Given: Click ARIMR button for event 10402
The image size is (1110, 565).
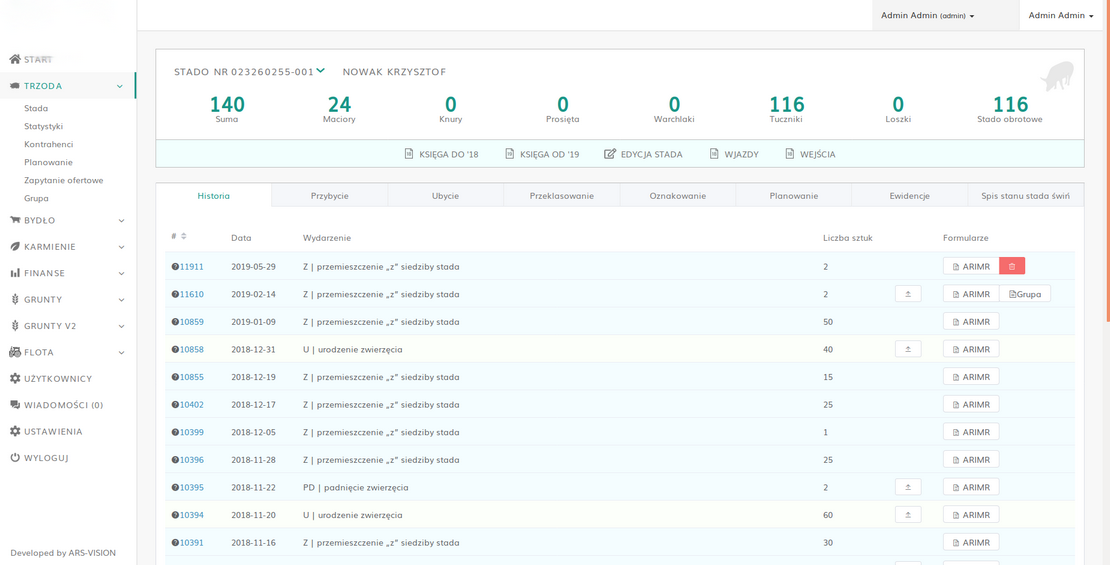Looking at the screenshot, I should click(x=970, y=405).
